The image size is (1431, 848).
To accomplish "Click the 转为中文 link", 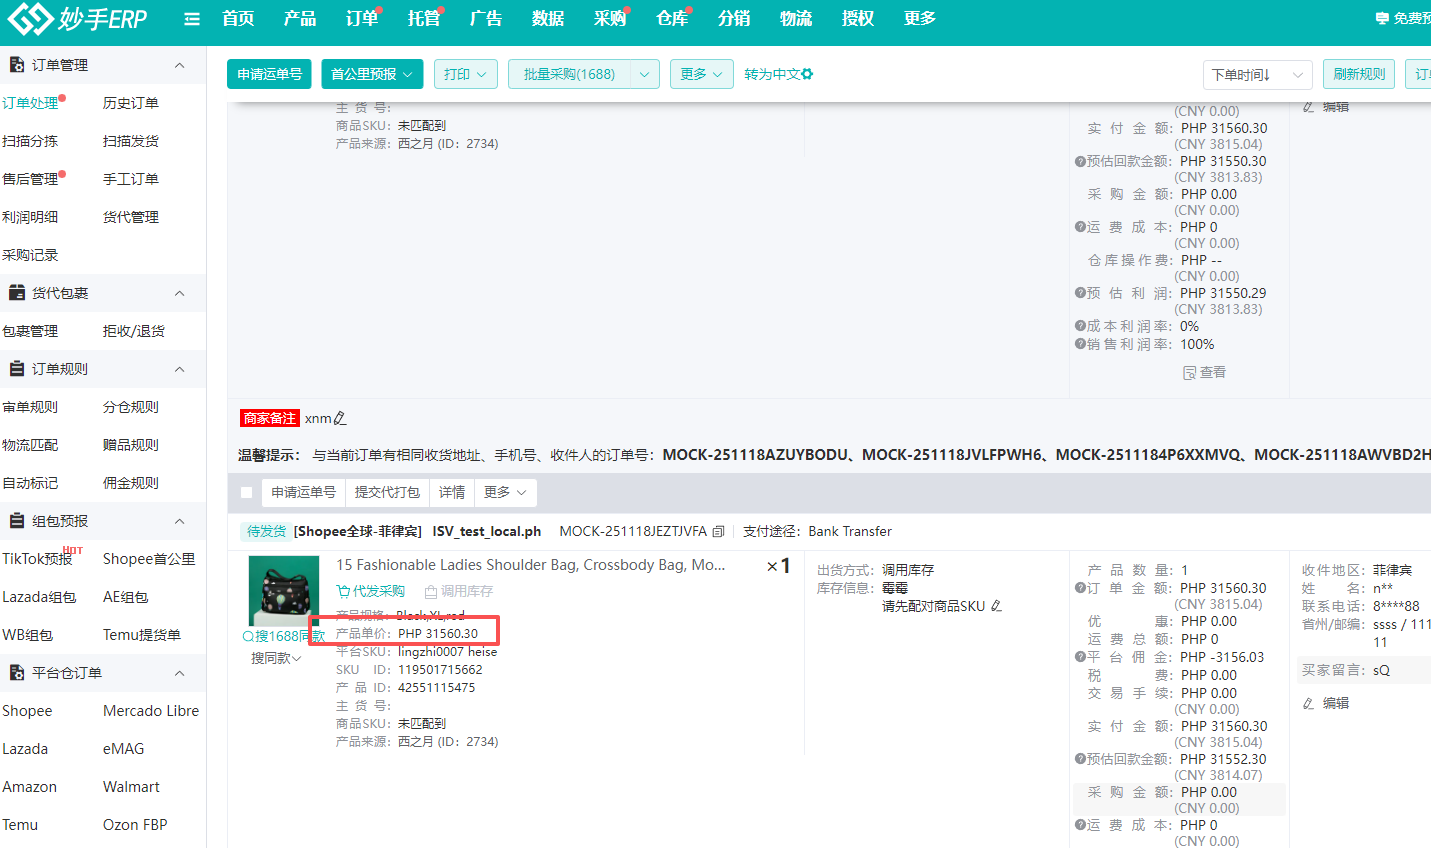I will [772, 74].
